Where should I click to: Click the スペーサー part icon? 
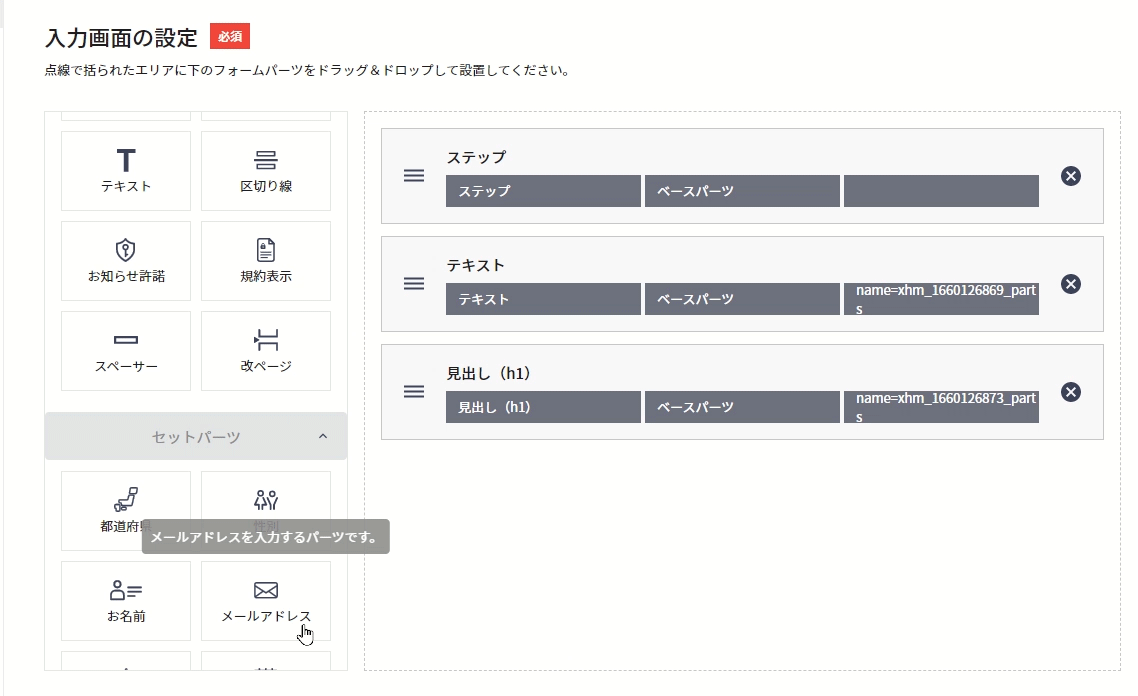point(125,350)
